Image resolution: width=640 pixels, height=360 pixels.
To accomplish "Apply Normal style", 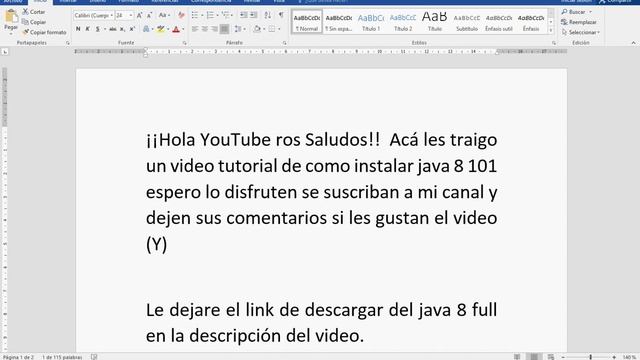I will coord(307,22).
